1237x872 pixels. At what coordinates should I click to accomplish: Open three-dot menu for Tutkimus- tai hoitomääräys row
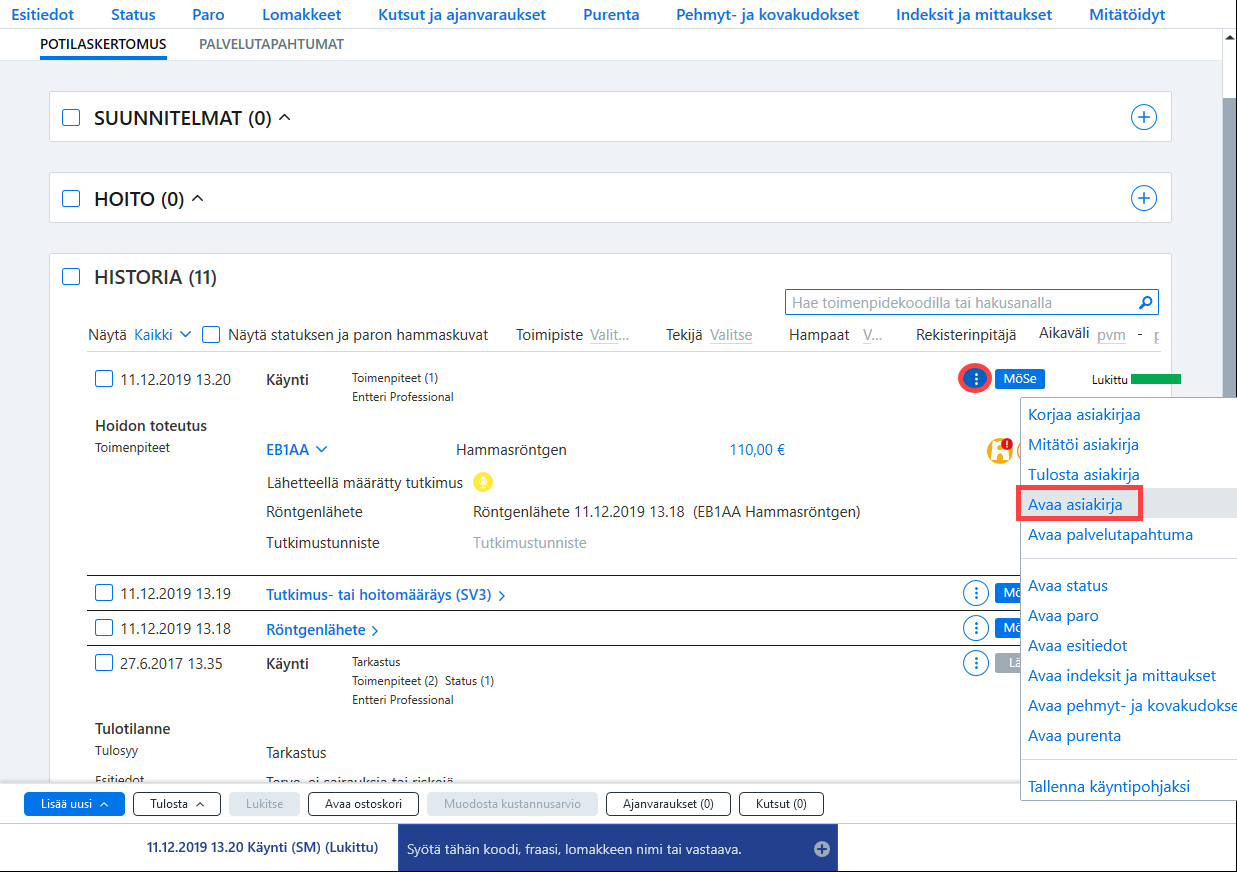[x=975, y=594]
